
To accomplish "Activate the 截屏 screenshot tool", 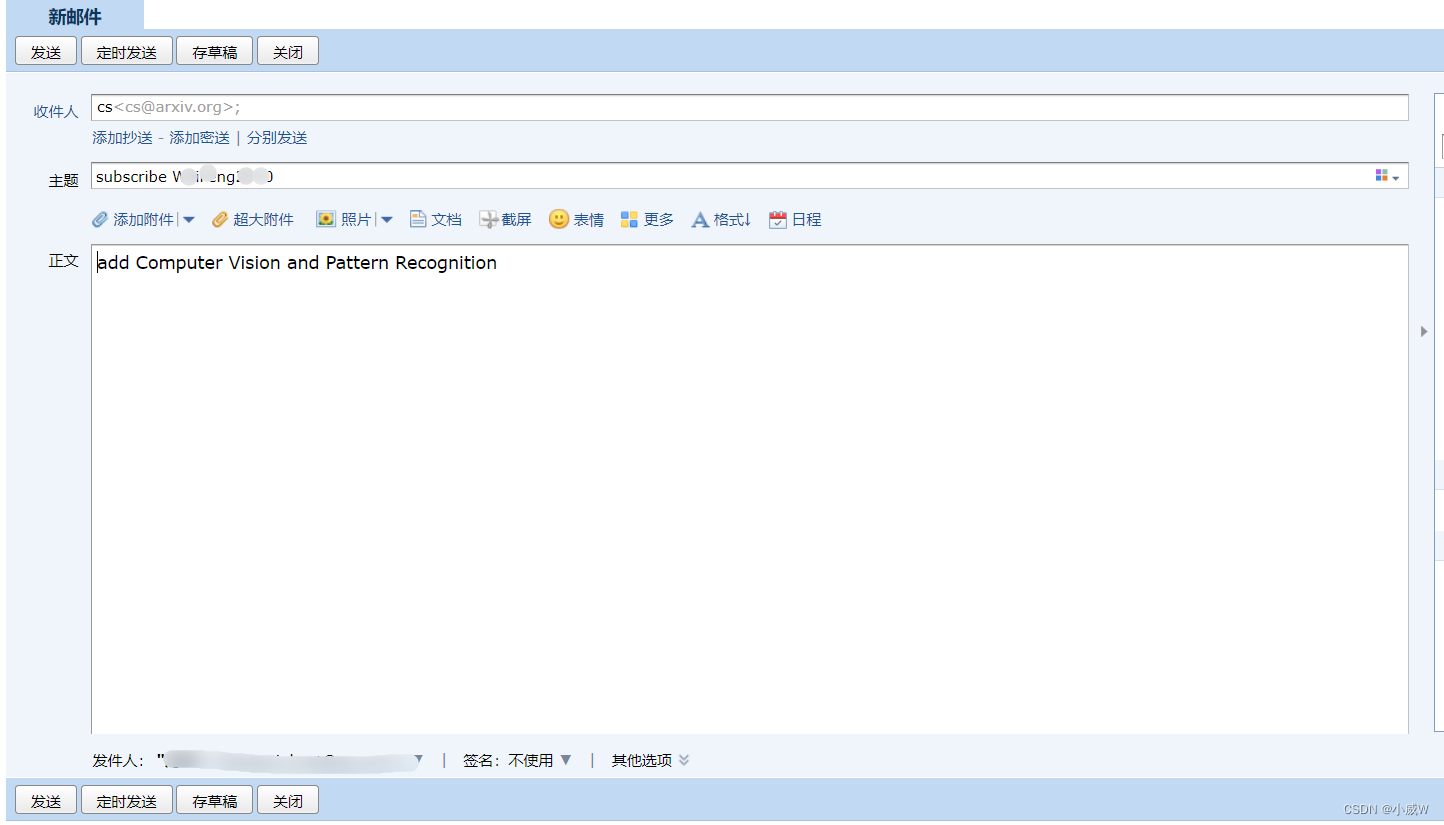I will pos(506,220).
